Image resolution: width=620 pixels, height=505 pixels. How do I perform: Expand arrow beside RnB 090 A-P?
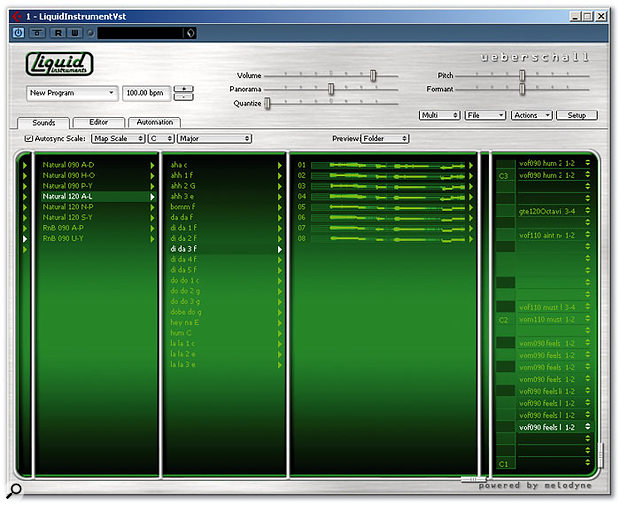(x=152, y=228)
